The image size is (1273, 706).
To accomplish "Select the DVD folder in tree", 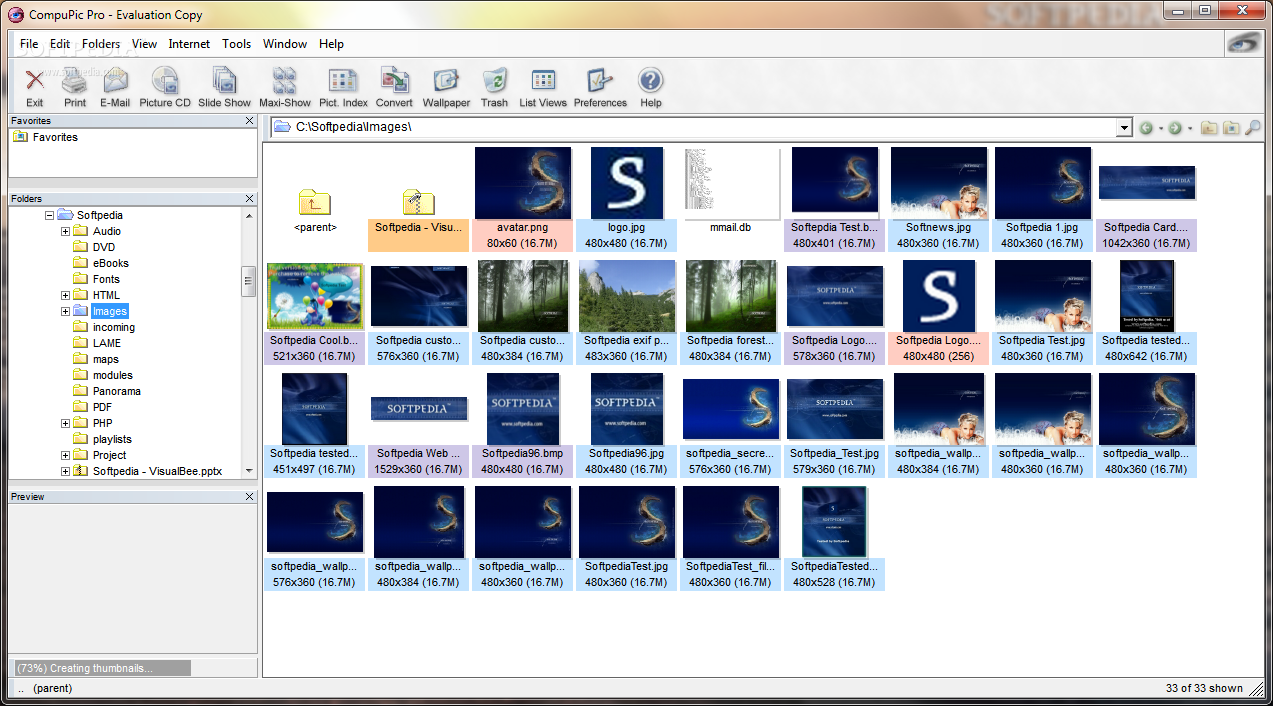I will tap(104, 247).
